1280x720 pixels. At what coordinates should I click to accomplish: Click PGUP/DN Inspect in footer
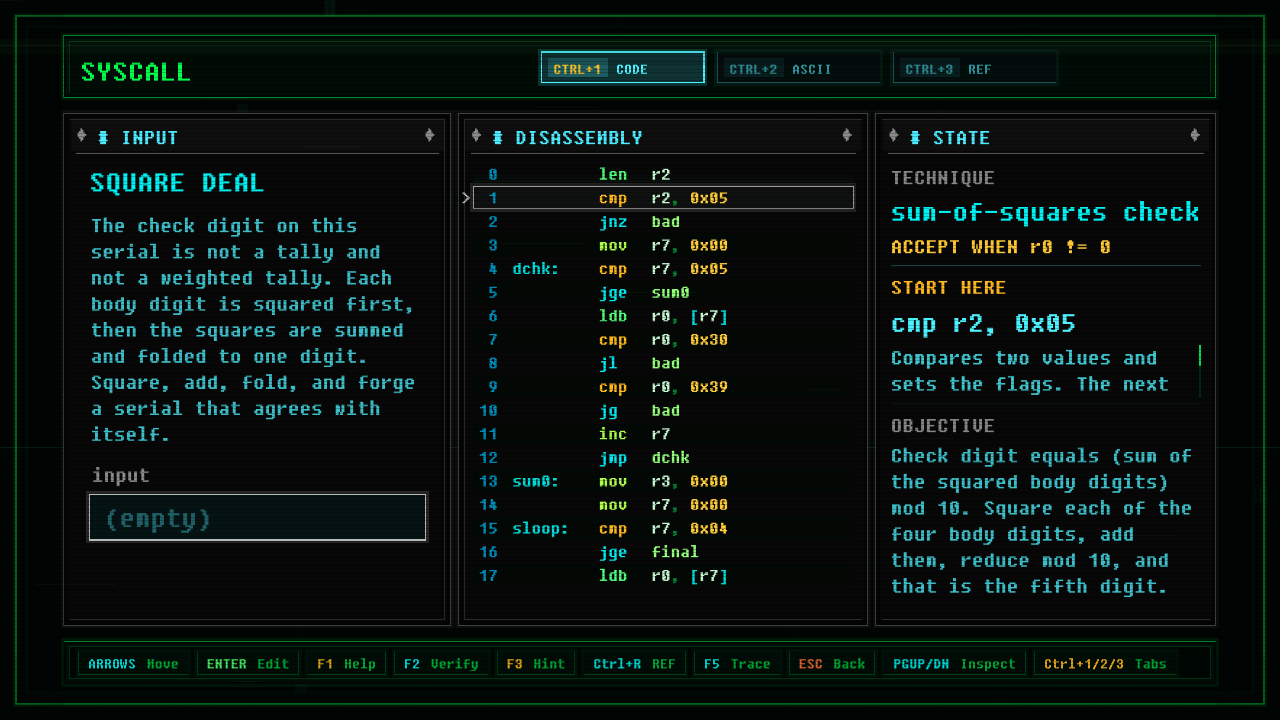click(954, 663)
